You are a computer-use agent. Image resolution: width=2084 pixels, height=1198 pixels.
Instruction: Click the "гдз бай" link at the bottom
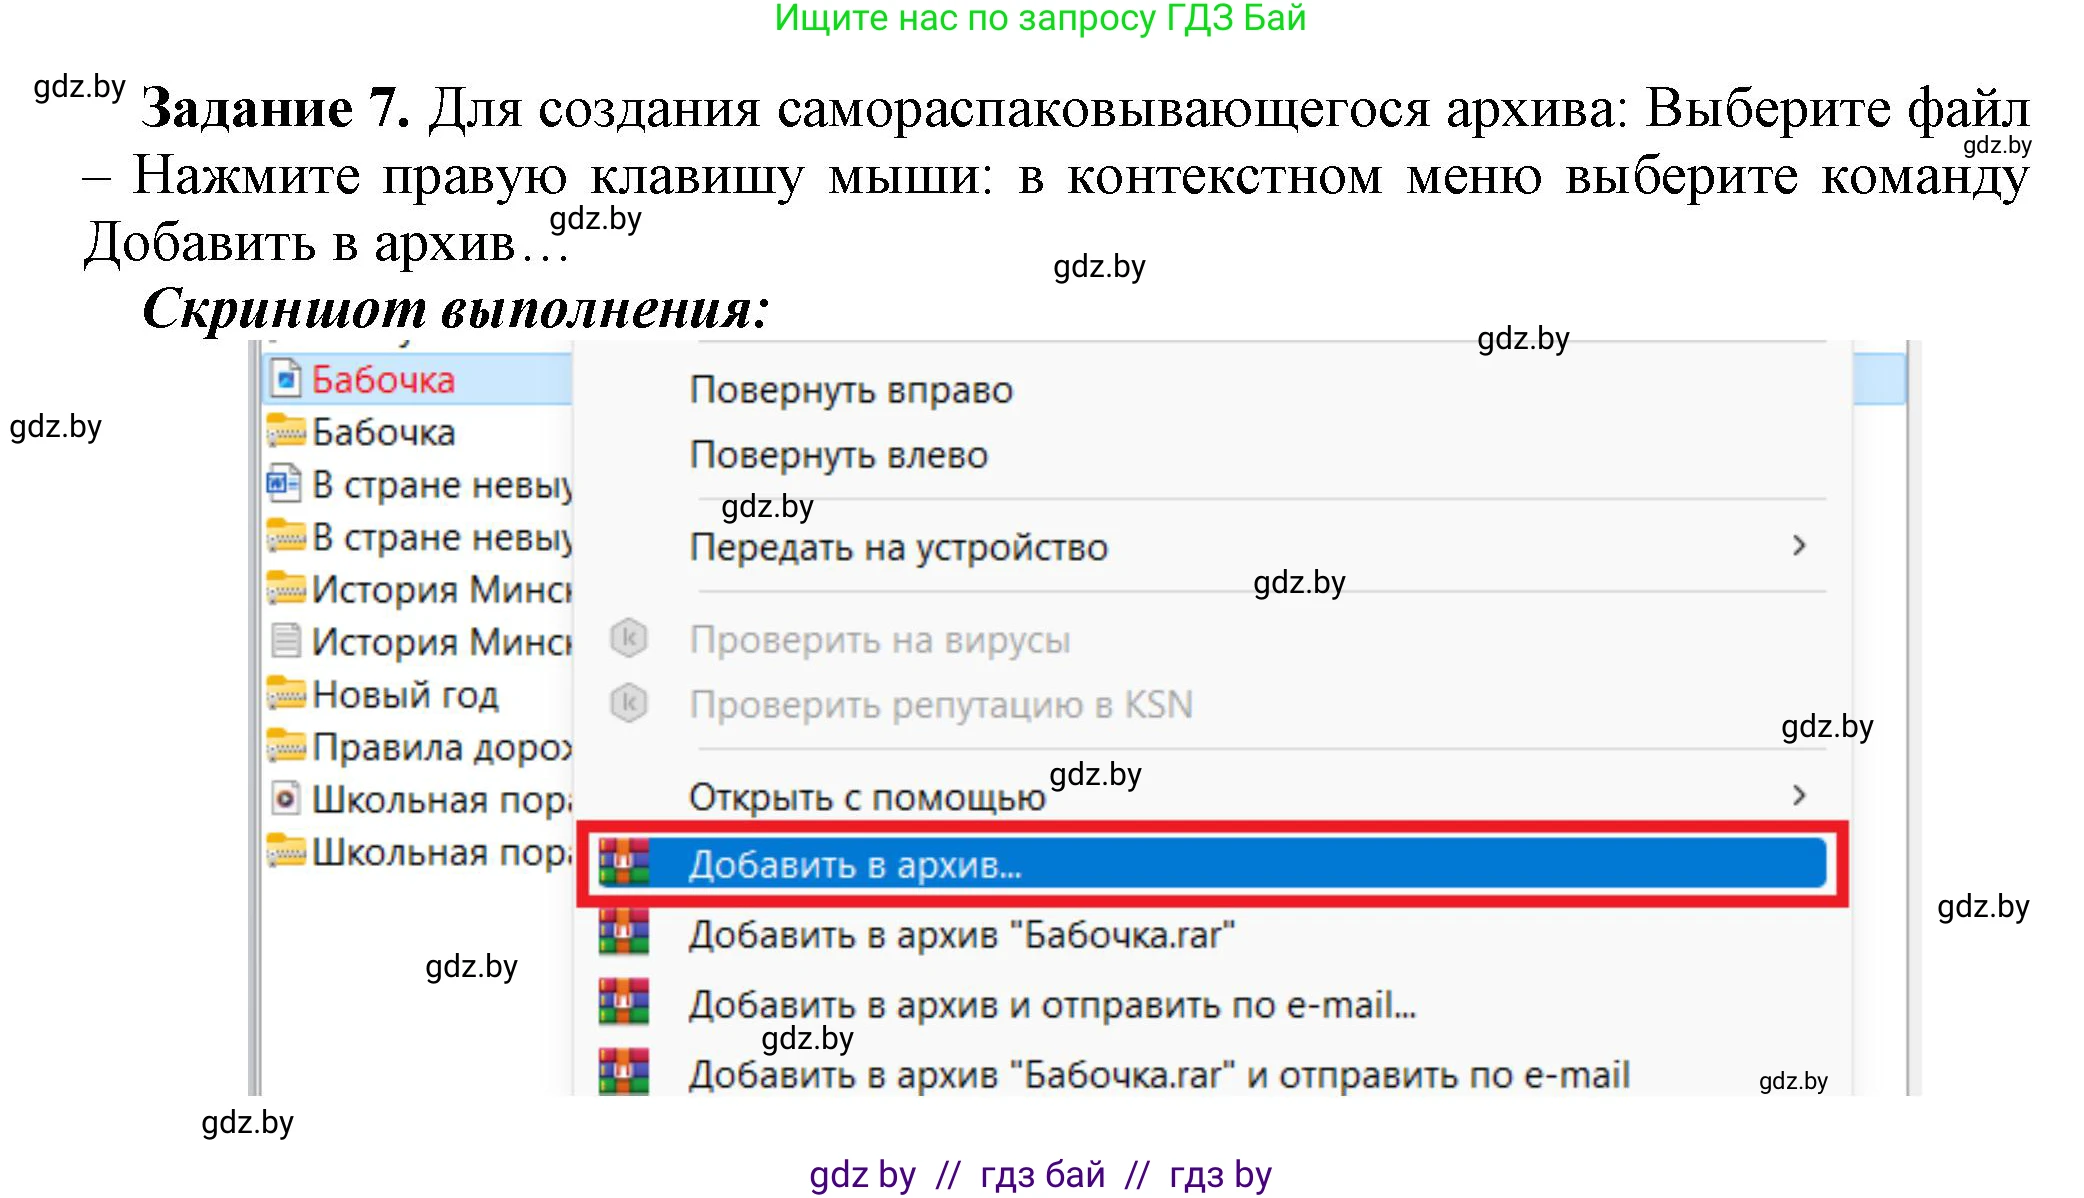click(x=1040, y=1175)
